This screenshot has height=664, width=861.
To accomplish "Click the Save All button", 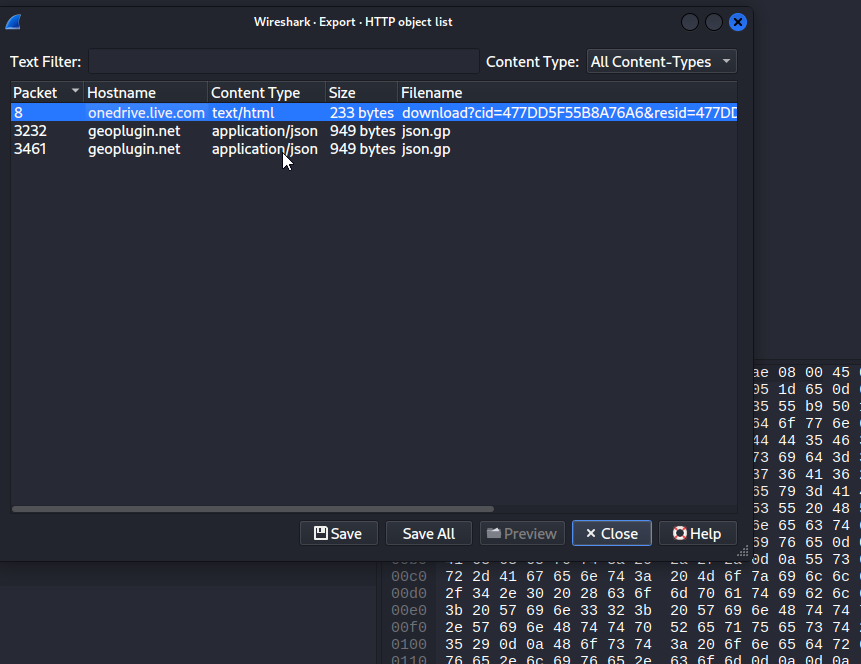I will point(428,533).
